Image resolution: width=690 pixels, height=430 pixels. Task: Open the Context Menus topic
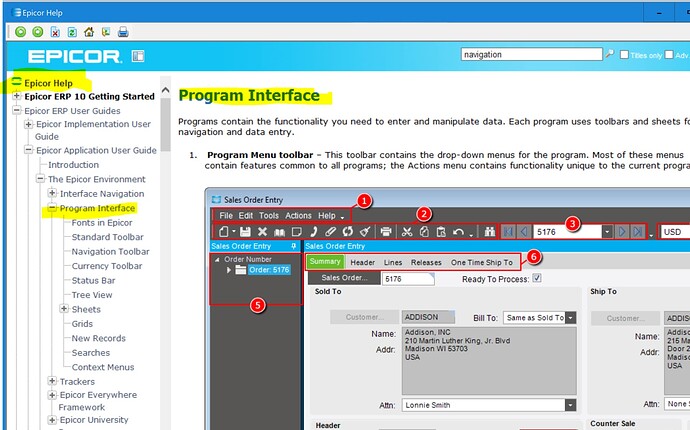coord(103,367)
